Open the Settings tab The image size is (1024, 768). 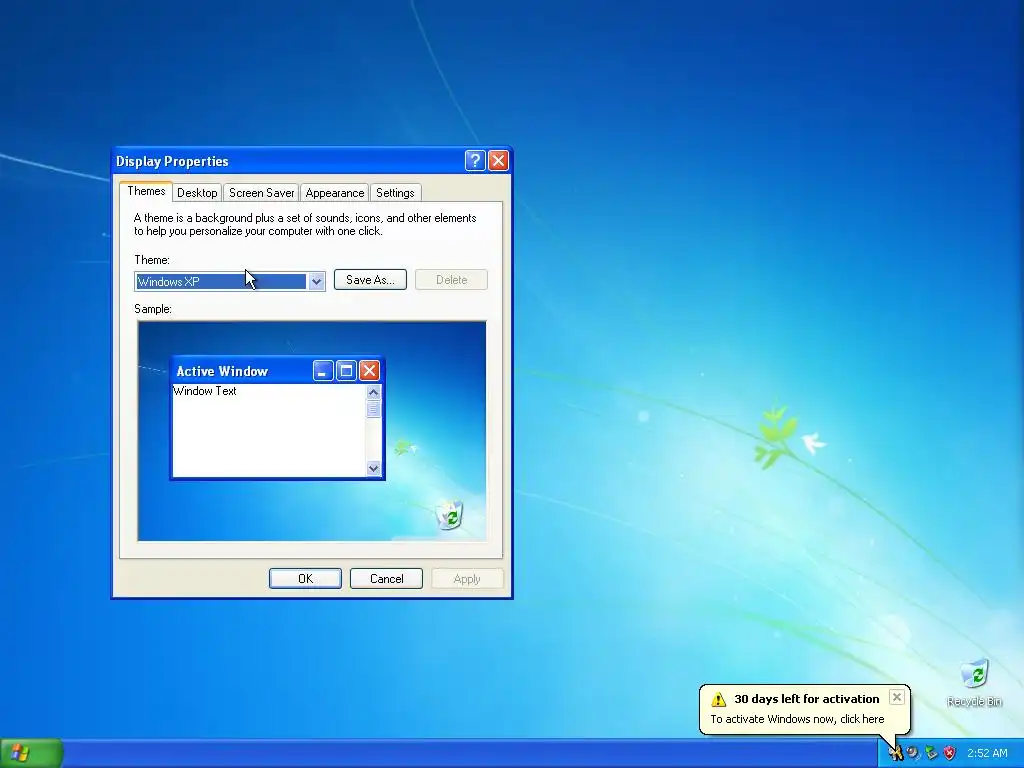[395, 193]
